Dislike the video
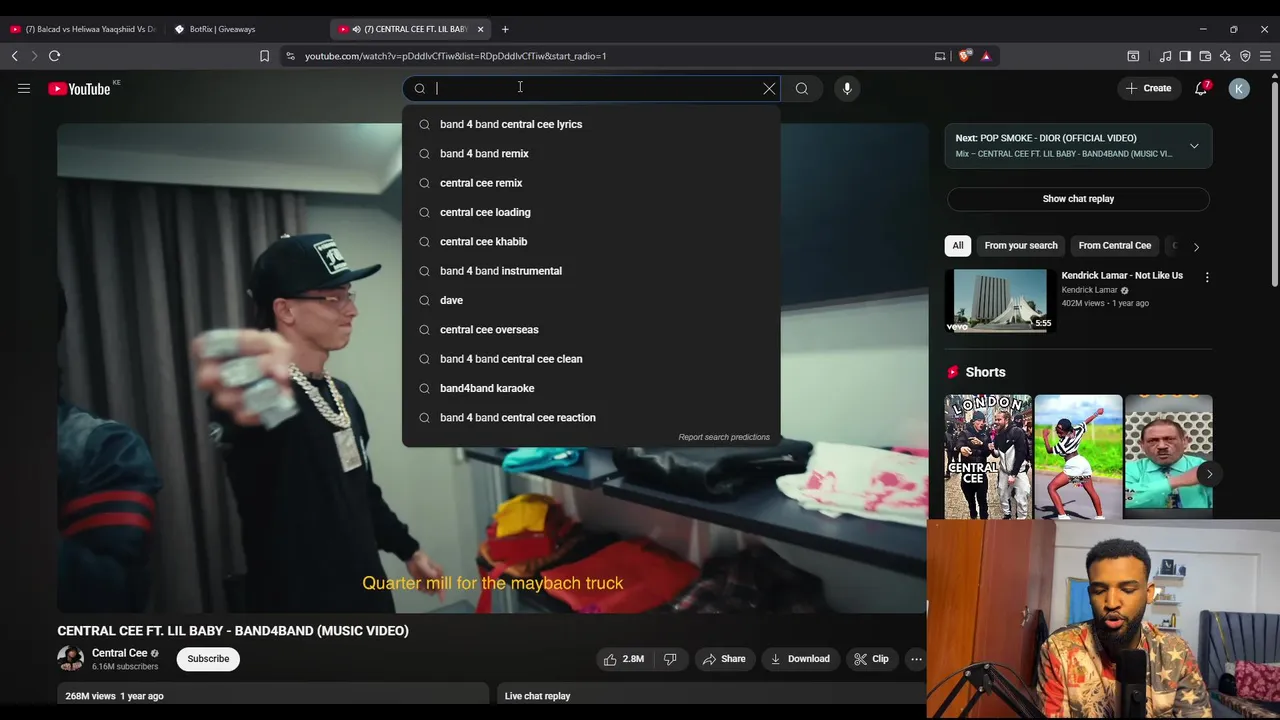The width and height of the screenshot is (1280, 720). (670, 659)
